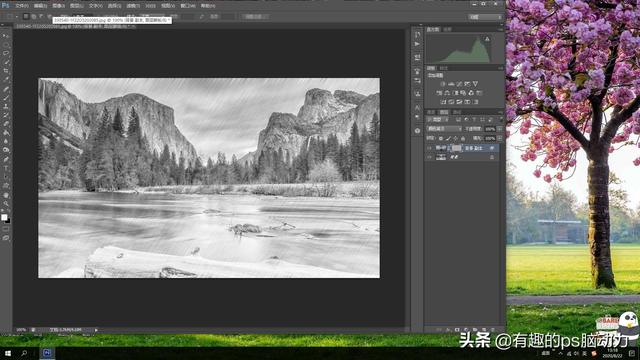Image resolution: width=640 pixels, height=360 pixels.
Task: Select the History Brush tool
Action: (6, 115)
